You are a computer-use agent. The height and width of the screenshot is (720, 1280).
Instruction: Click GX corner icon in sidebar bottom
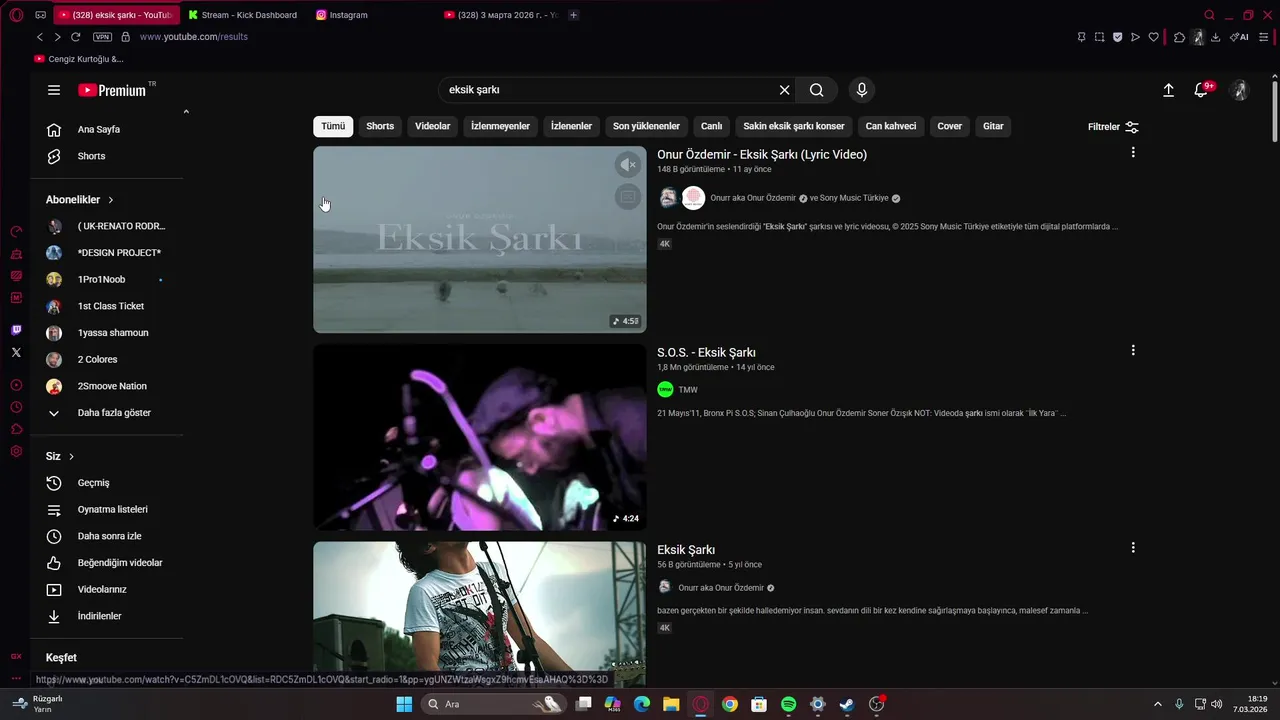[16, 657]
